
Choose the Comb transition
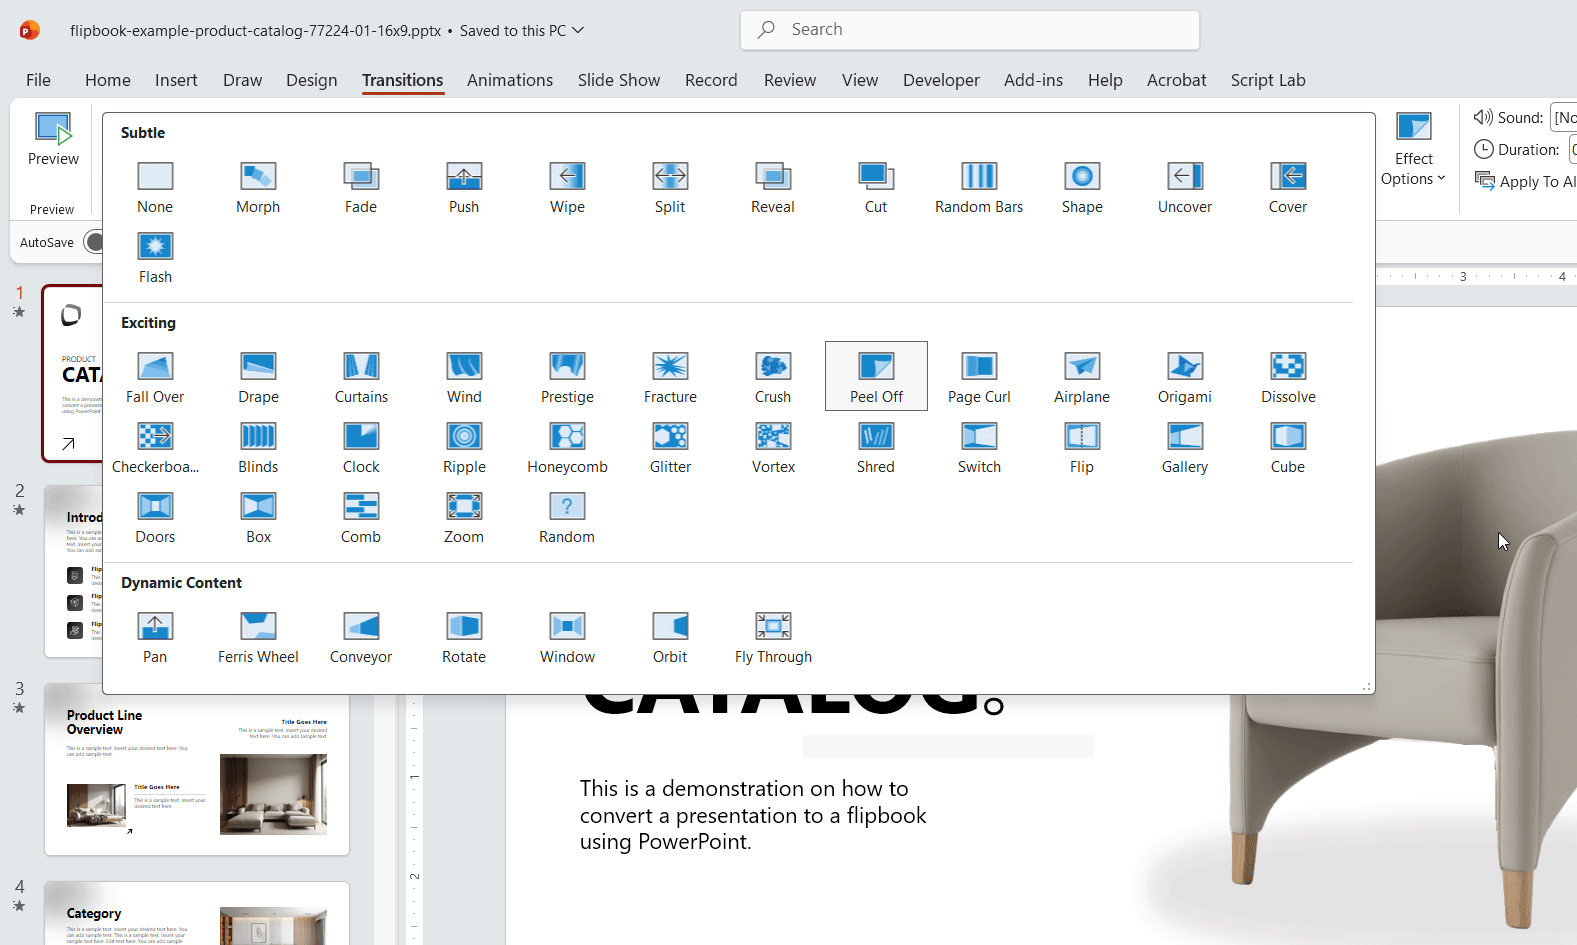pyautogui.click(x=361, y=517)
